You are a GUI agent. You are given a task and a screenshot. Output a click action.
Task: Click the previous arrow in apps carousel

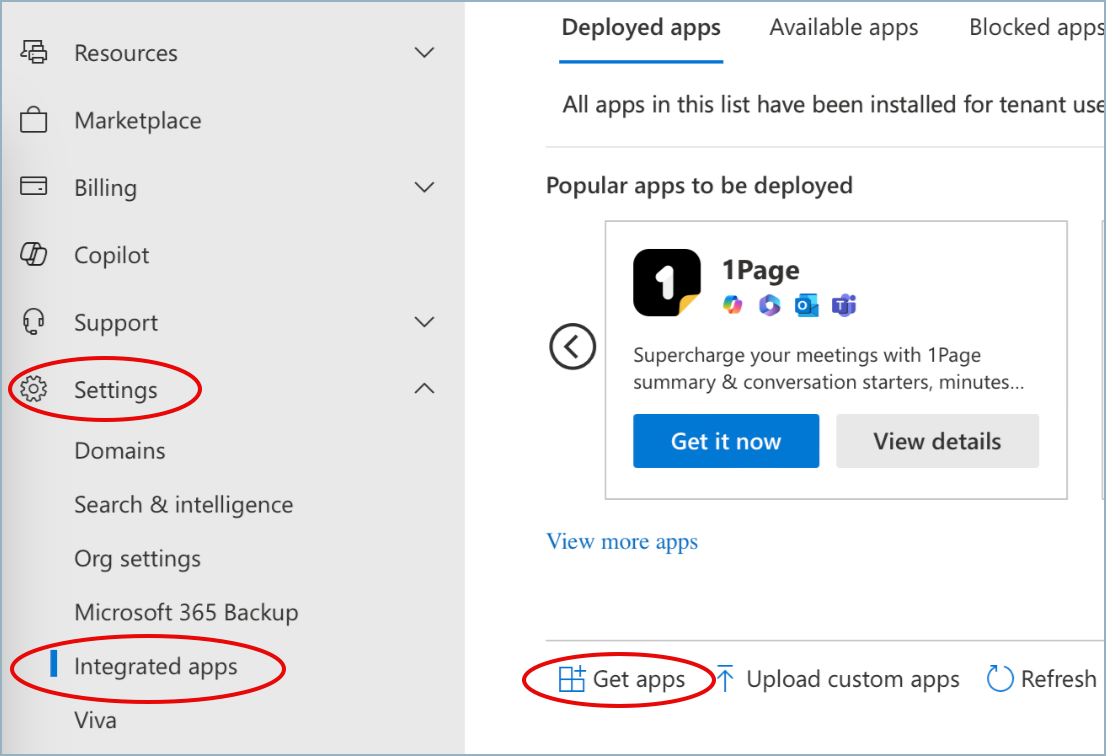coord(572,347)
